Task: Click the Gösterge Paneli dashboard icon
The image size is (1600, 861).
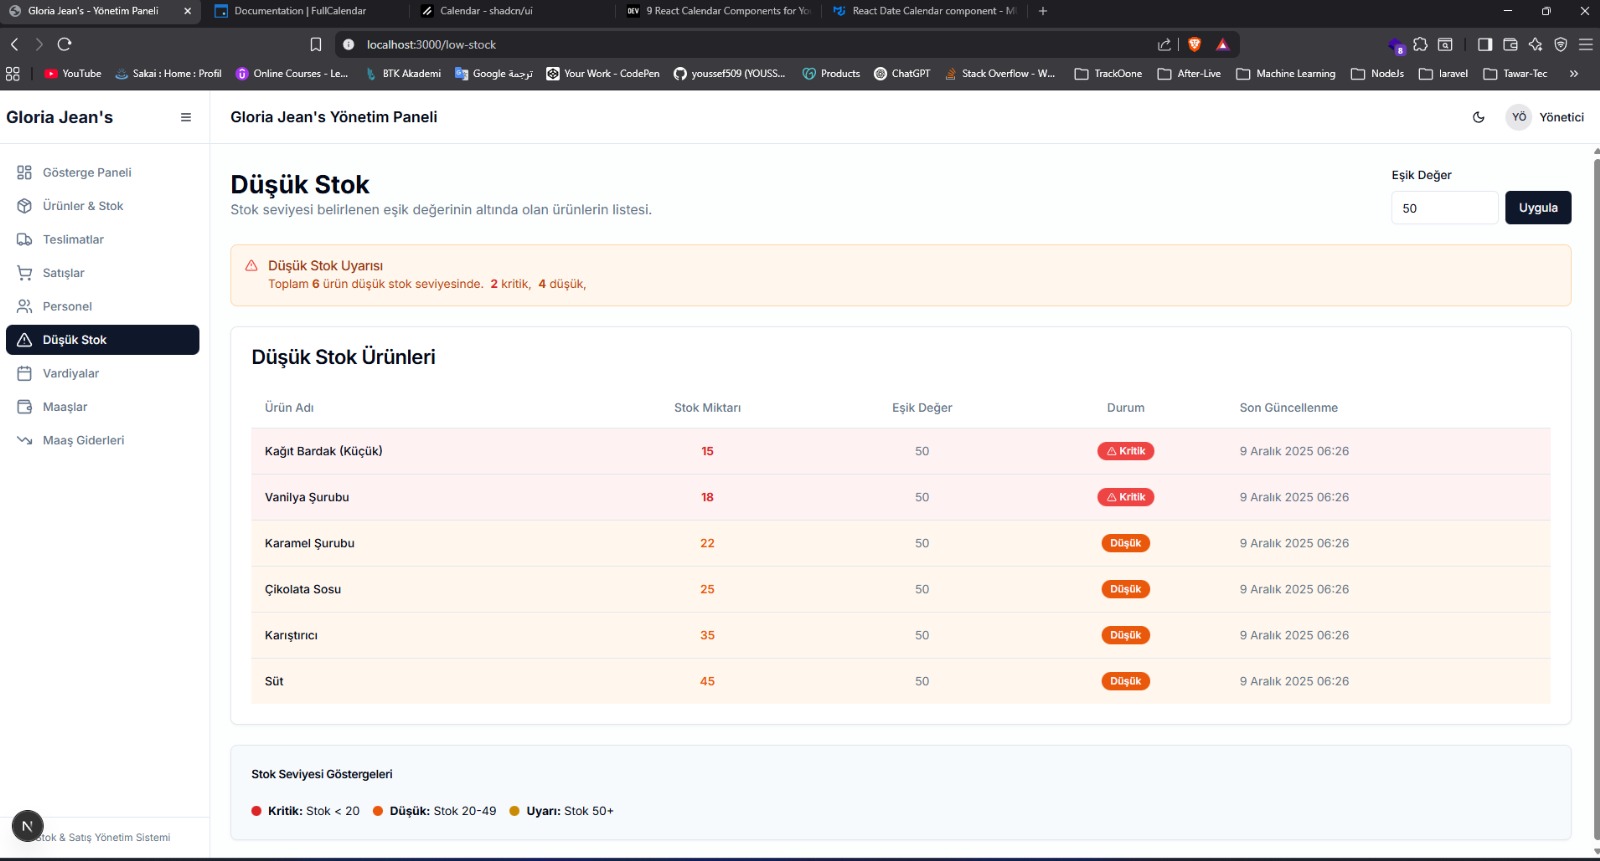Action: 25,172
